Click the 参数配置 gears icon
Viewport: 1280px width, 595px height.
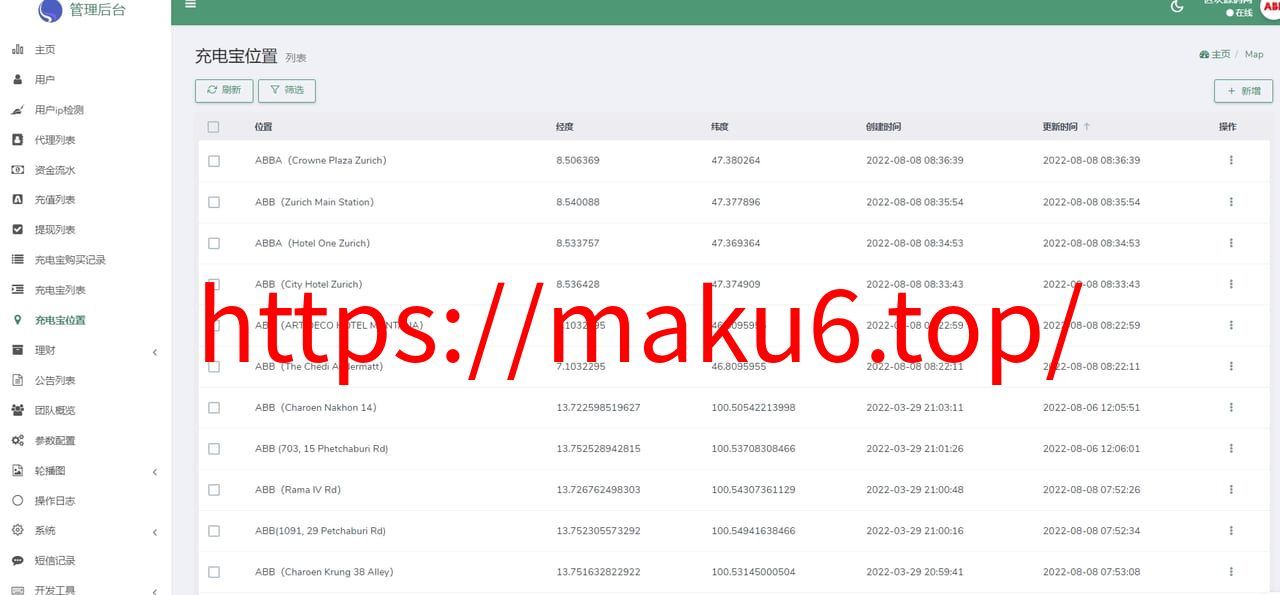tap(17, 440)
